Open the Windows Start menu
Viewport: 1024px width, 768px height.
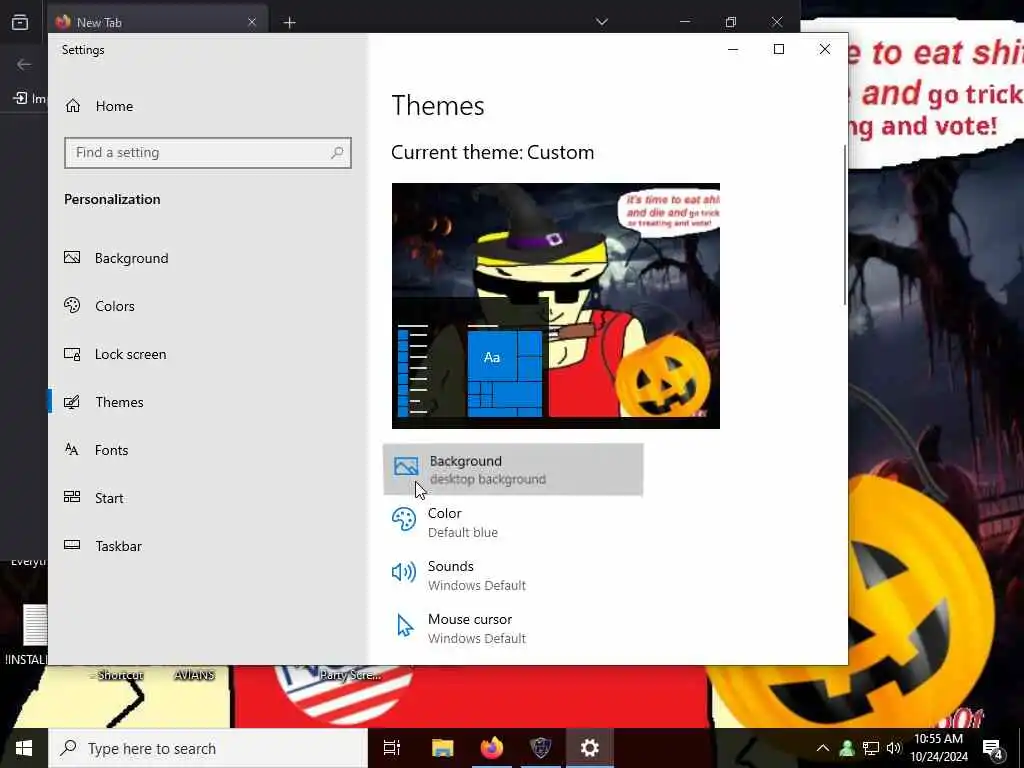pyautogui.click(x=24, y=748)
